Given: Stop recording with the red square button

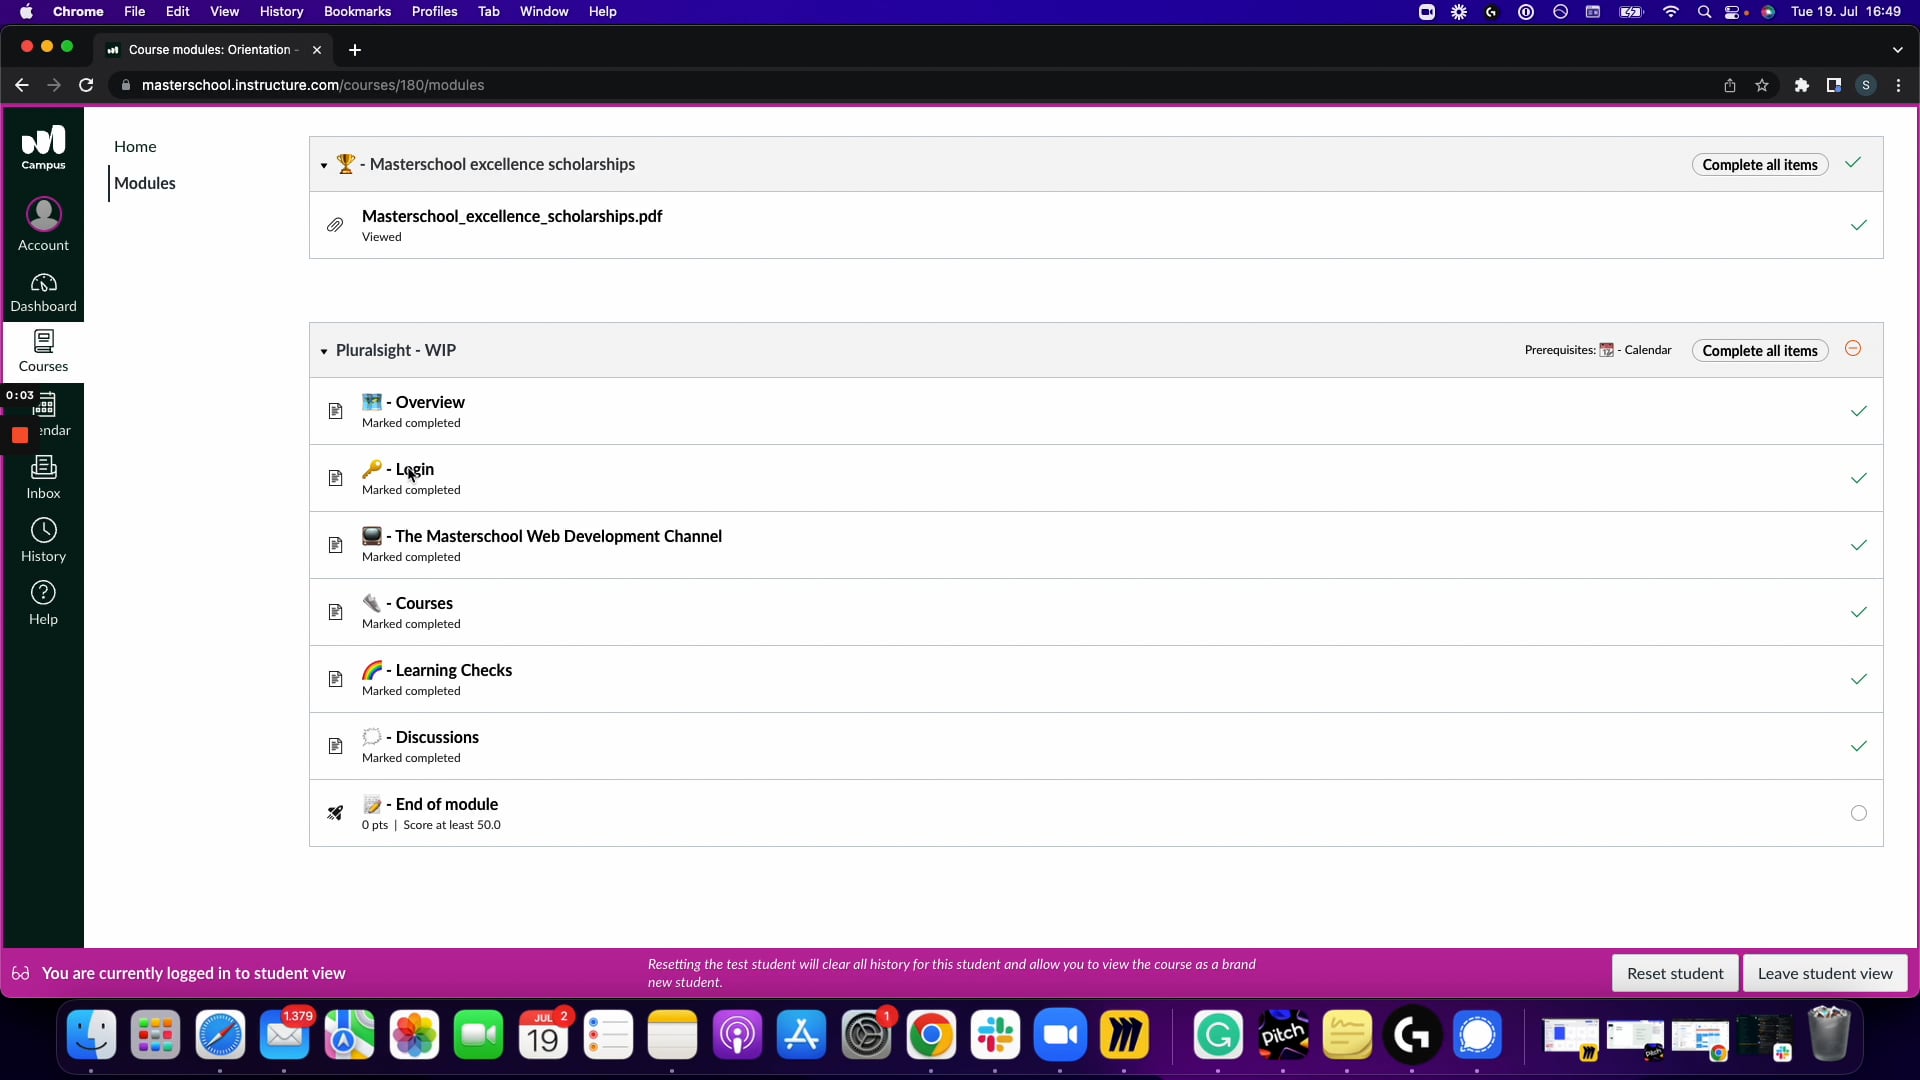Looking at the screenshot, I should 20,435.
